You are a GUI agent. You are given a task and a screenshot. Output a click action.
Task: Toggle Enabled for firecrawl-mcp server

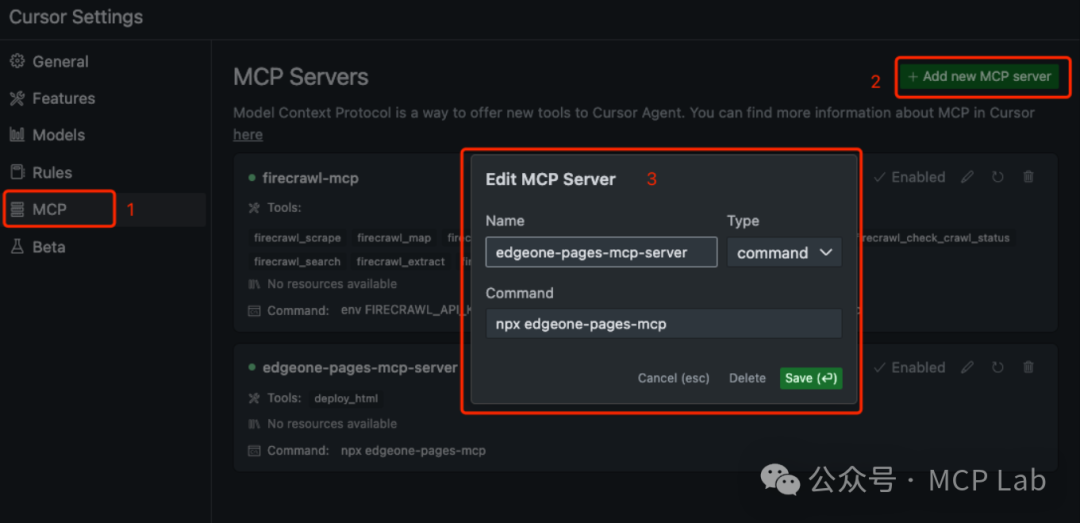[909, 177]
